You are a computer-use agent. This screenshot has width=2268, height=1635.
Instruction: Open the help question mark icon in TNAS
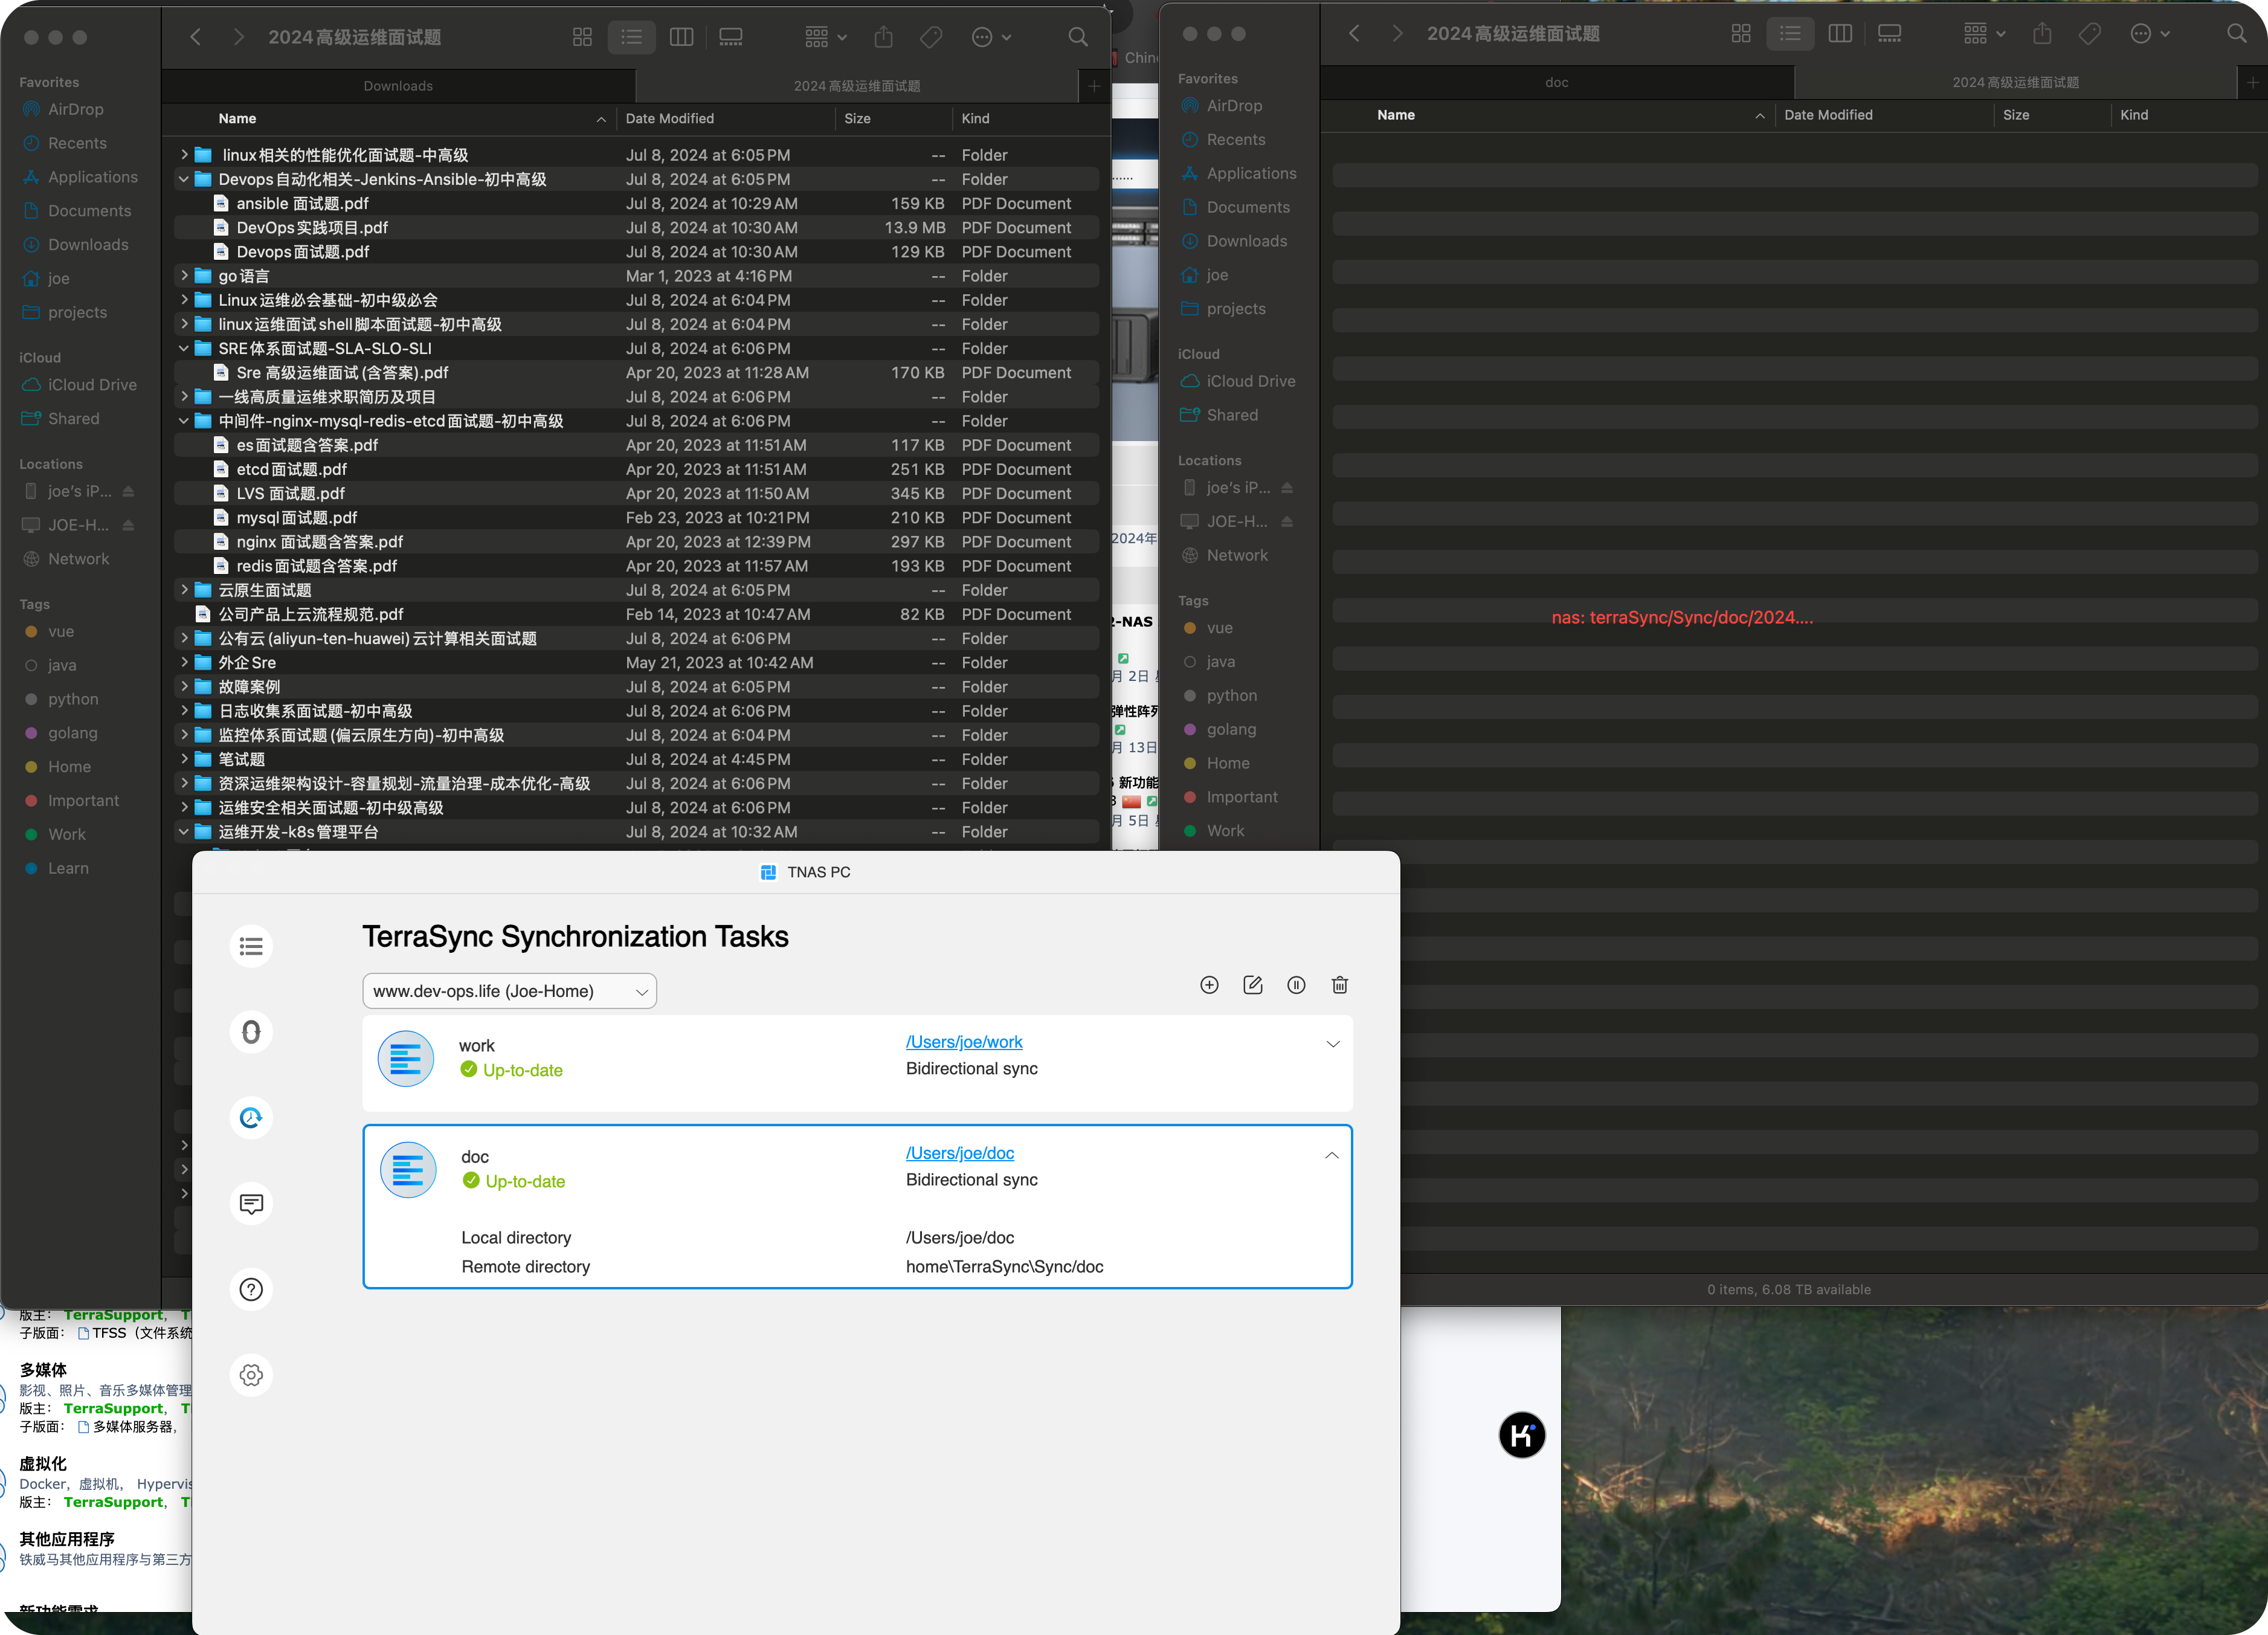[251, 1289]
